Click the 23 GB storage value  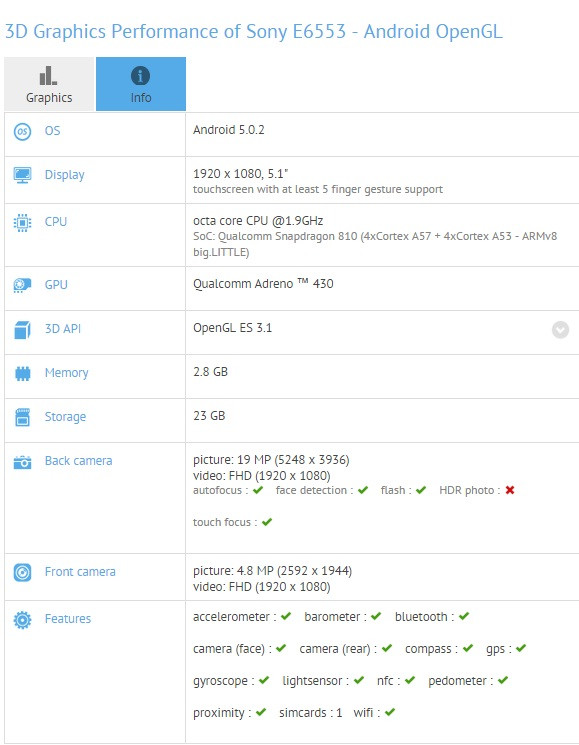[209, 416]
